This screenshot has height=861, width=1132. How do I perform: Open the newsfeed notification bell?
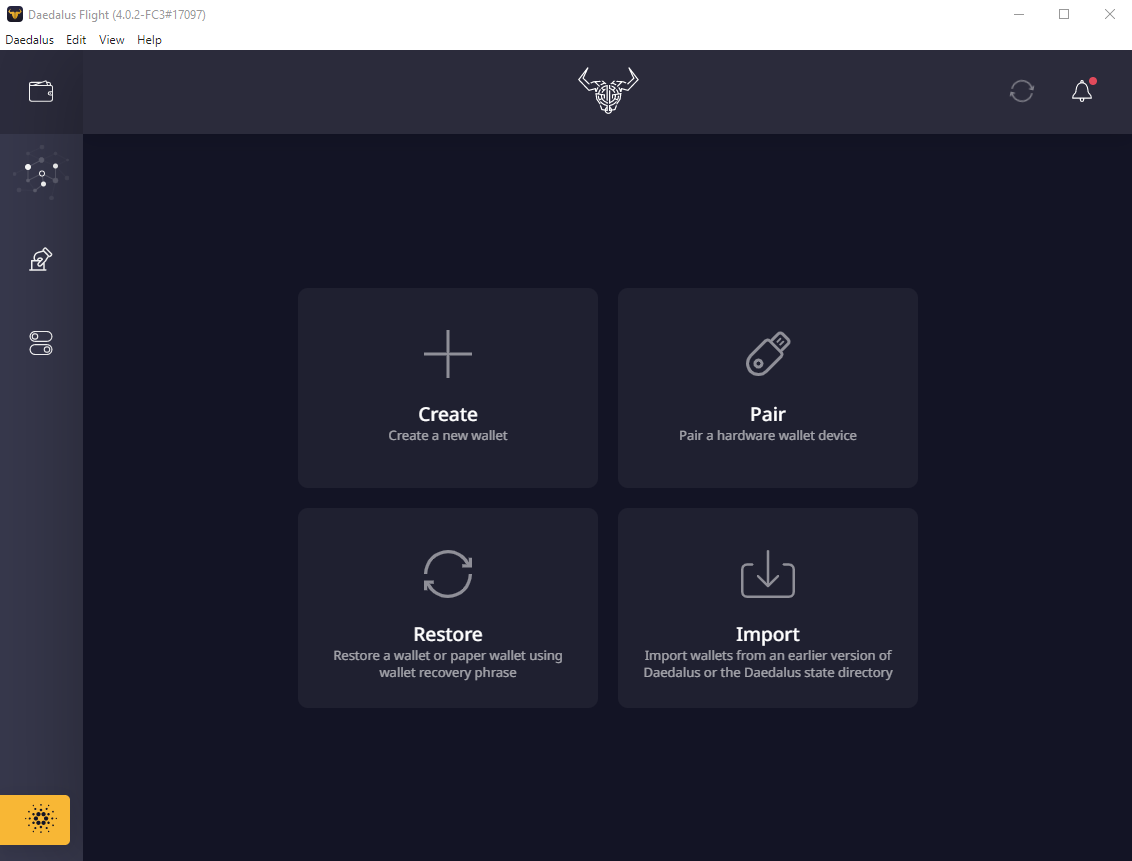pos(1082,91)
